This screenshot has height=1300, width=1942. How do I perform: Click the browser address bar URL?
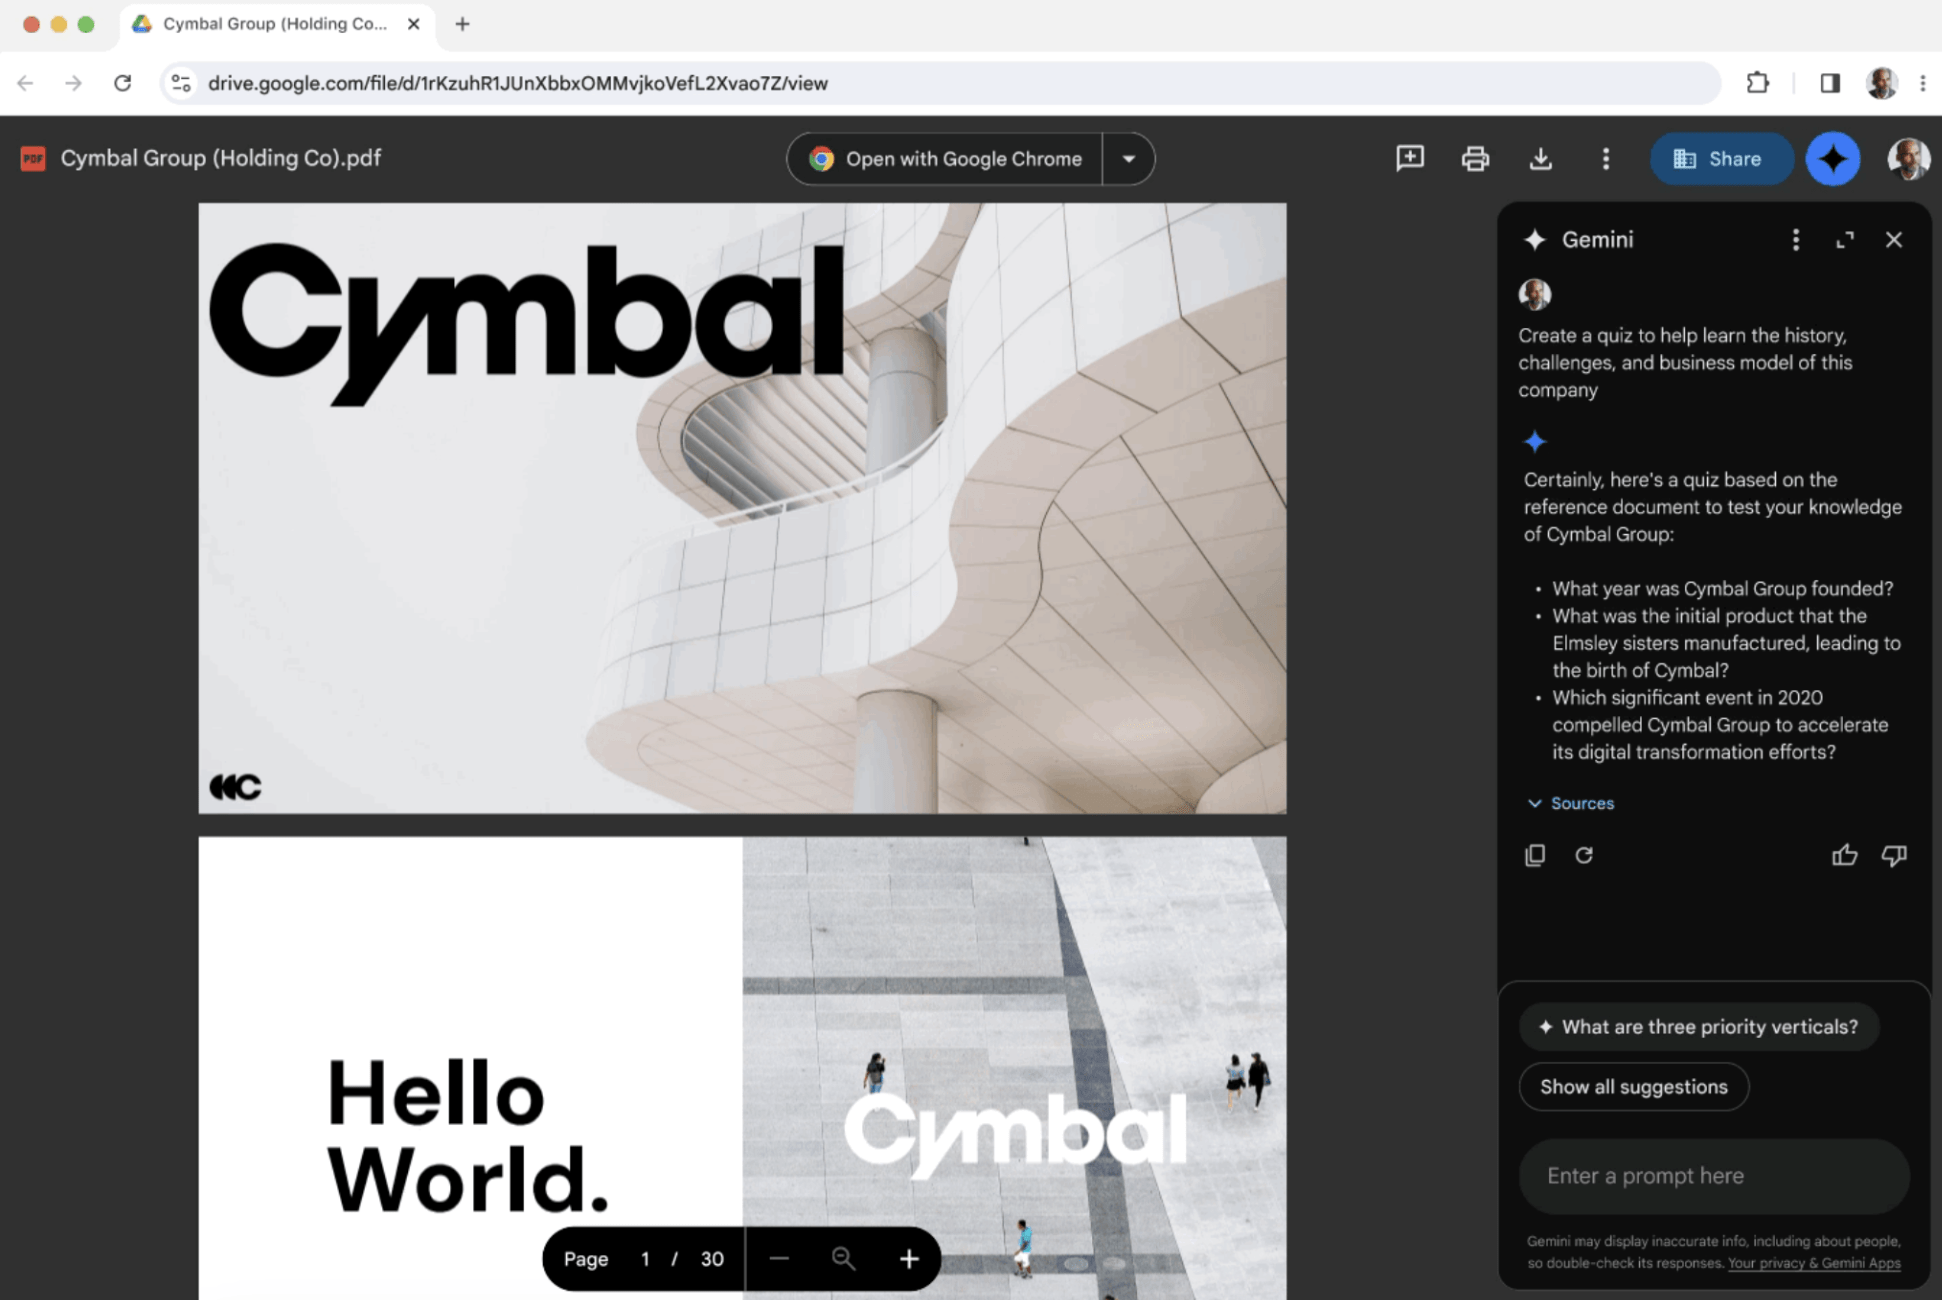point(518,83)
